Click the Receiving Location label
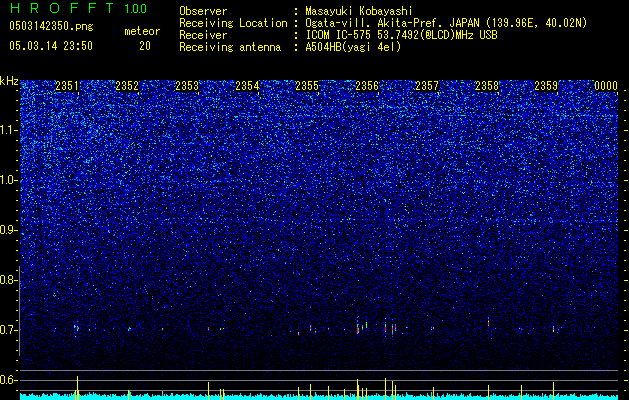 click(x=233, y=23)
